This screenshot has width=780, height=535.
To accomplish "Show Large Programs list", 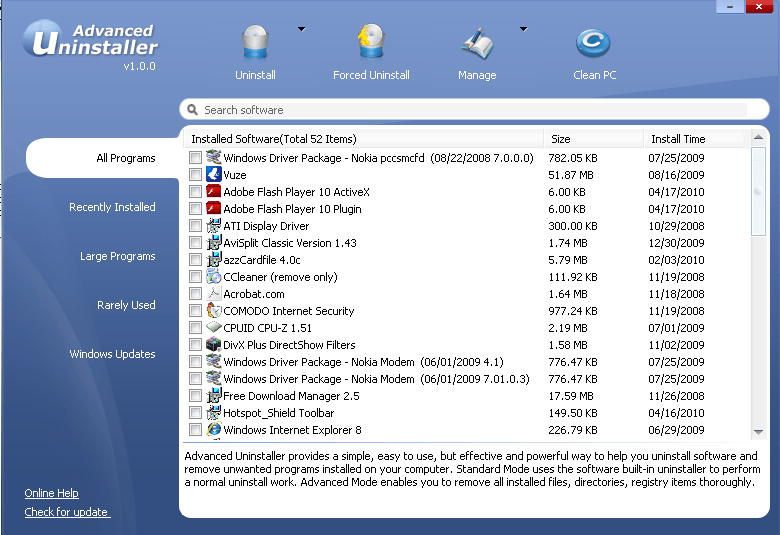I will click(117, 256).
